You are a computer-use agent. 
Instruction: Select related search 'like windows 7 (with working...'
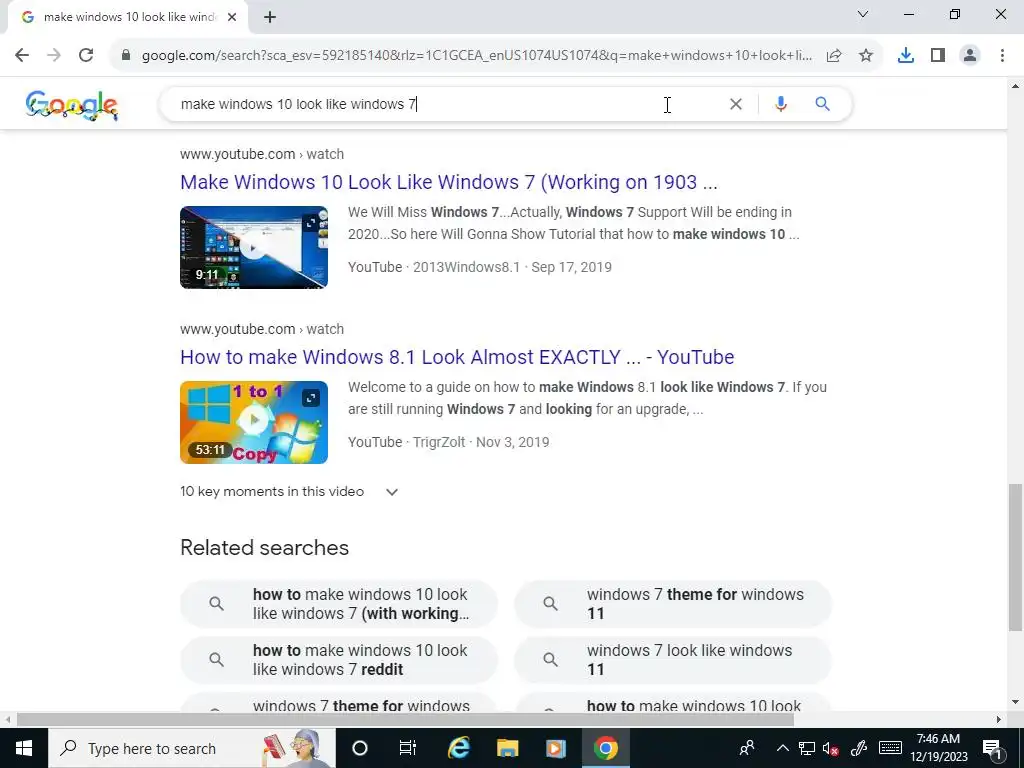pos(339,604)
